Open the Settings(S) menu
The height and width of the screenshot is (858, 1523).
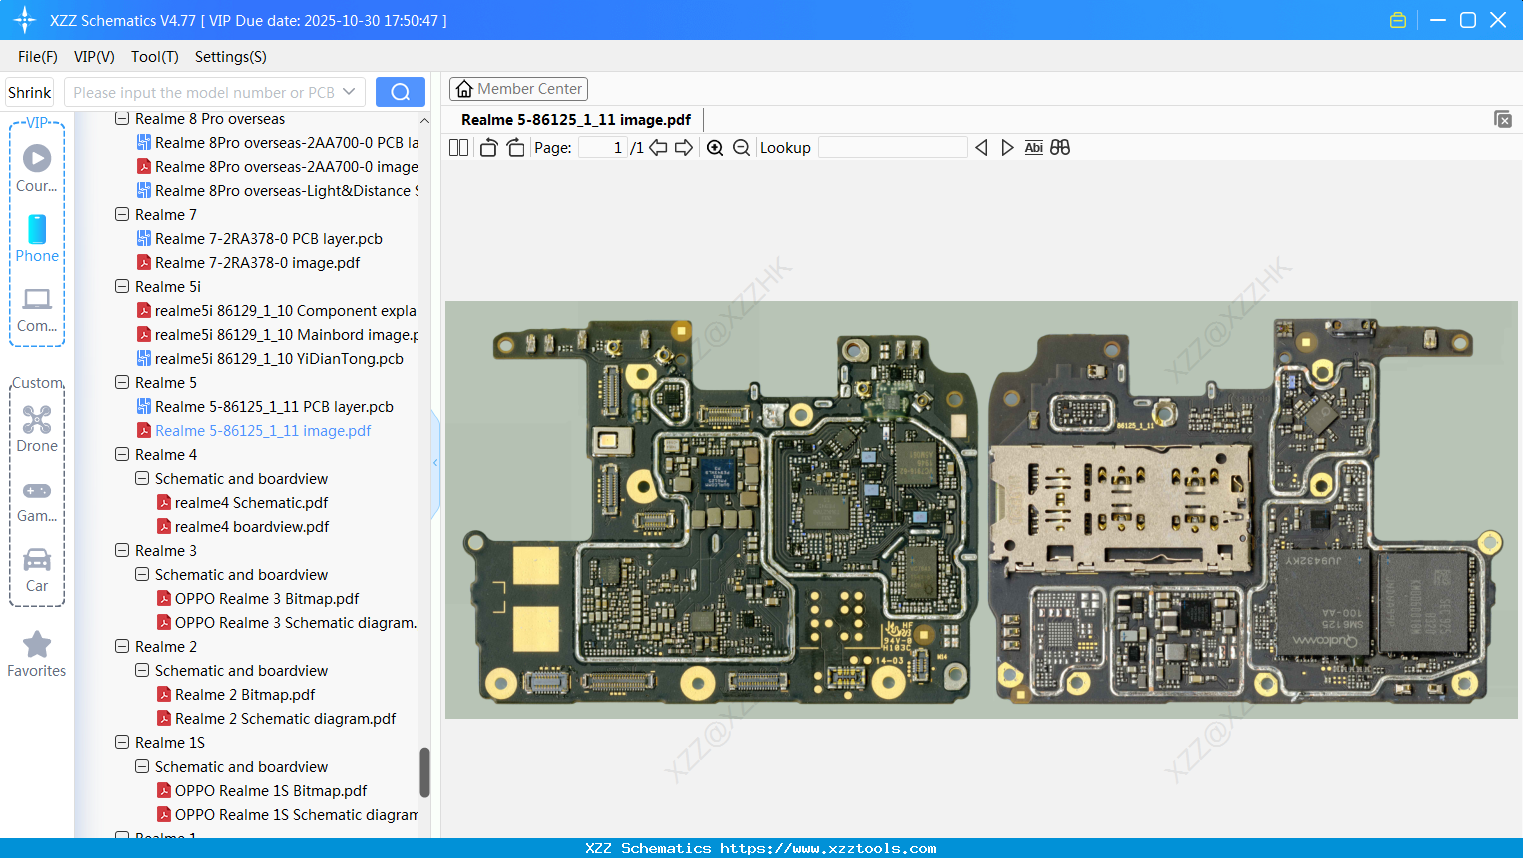click(x=231, y=57)
